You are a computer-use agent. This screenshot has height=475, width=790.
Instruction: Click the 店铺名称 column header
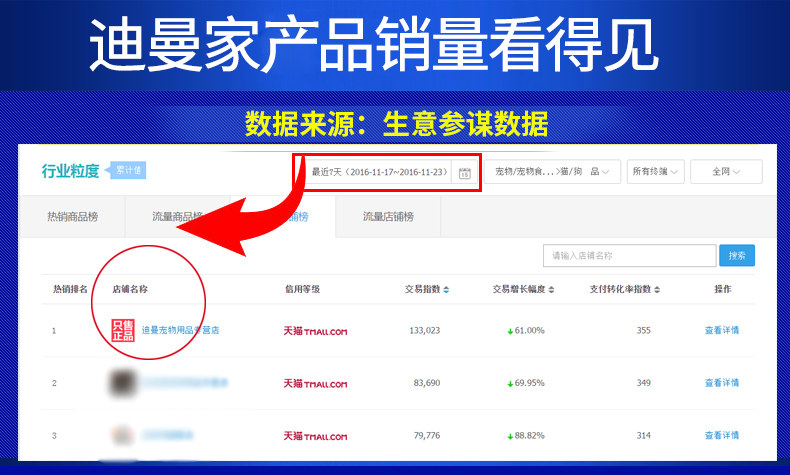coord(130,289)
